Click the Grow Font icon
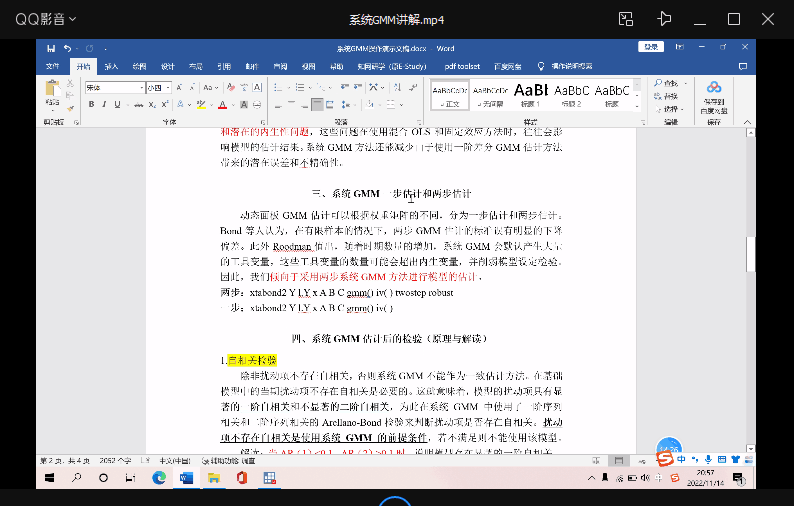The width and height of the screenshot is (794, 506). pyautogui.click(x=179, y=88)
